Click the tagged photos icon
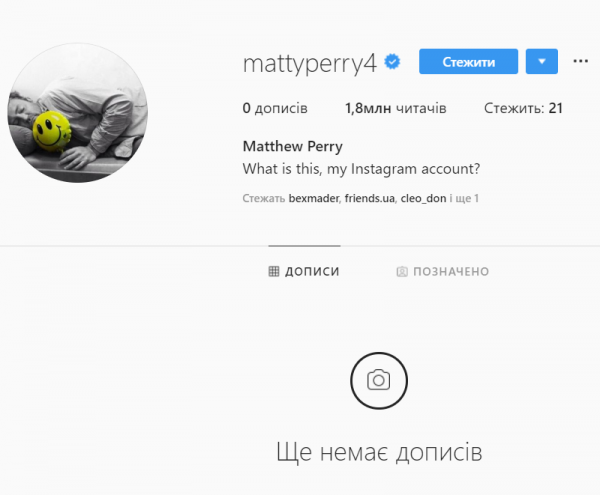The height and width of the screenshot is (495, 600). point(402,272)
